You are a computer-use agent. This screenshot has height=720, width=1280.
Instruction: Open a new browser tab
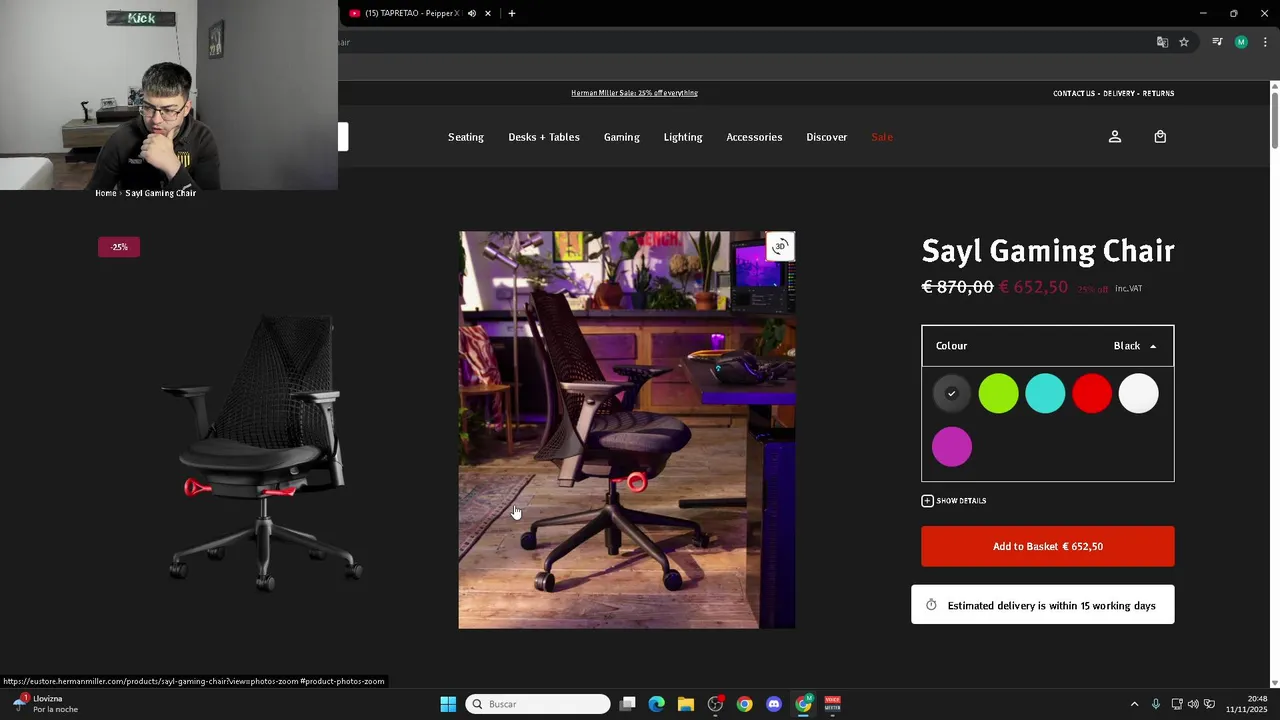point(512,13)
